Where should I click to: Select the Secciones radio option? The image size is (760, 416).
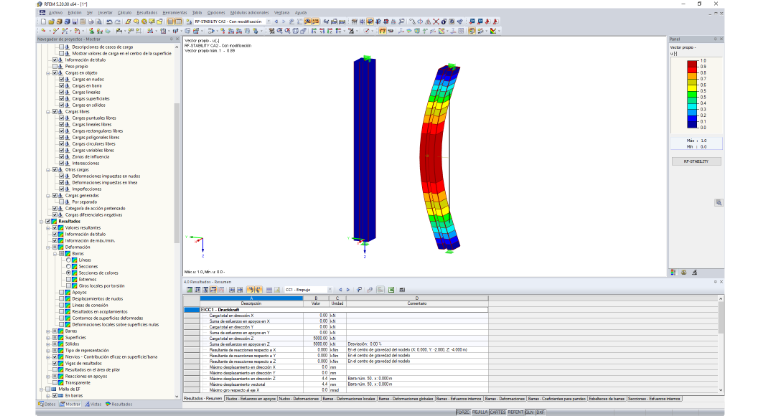pyautogui.click(x=68, y=266)
